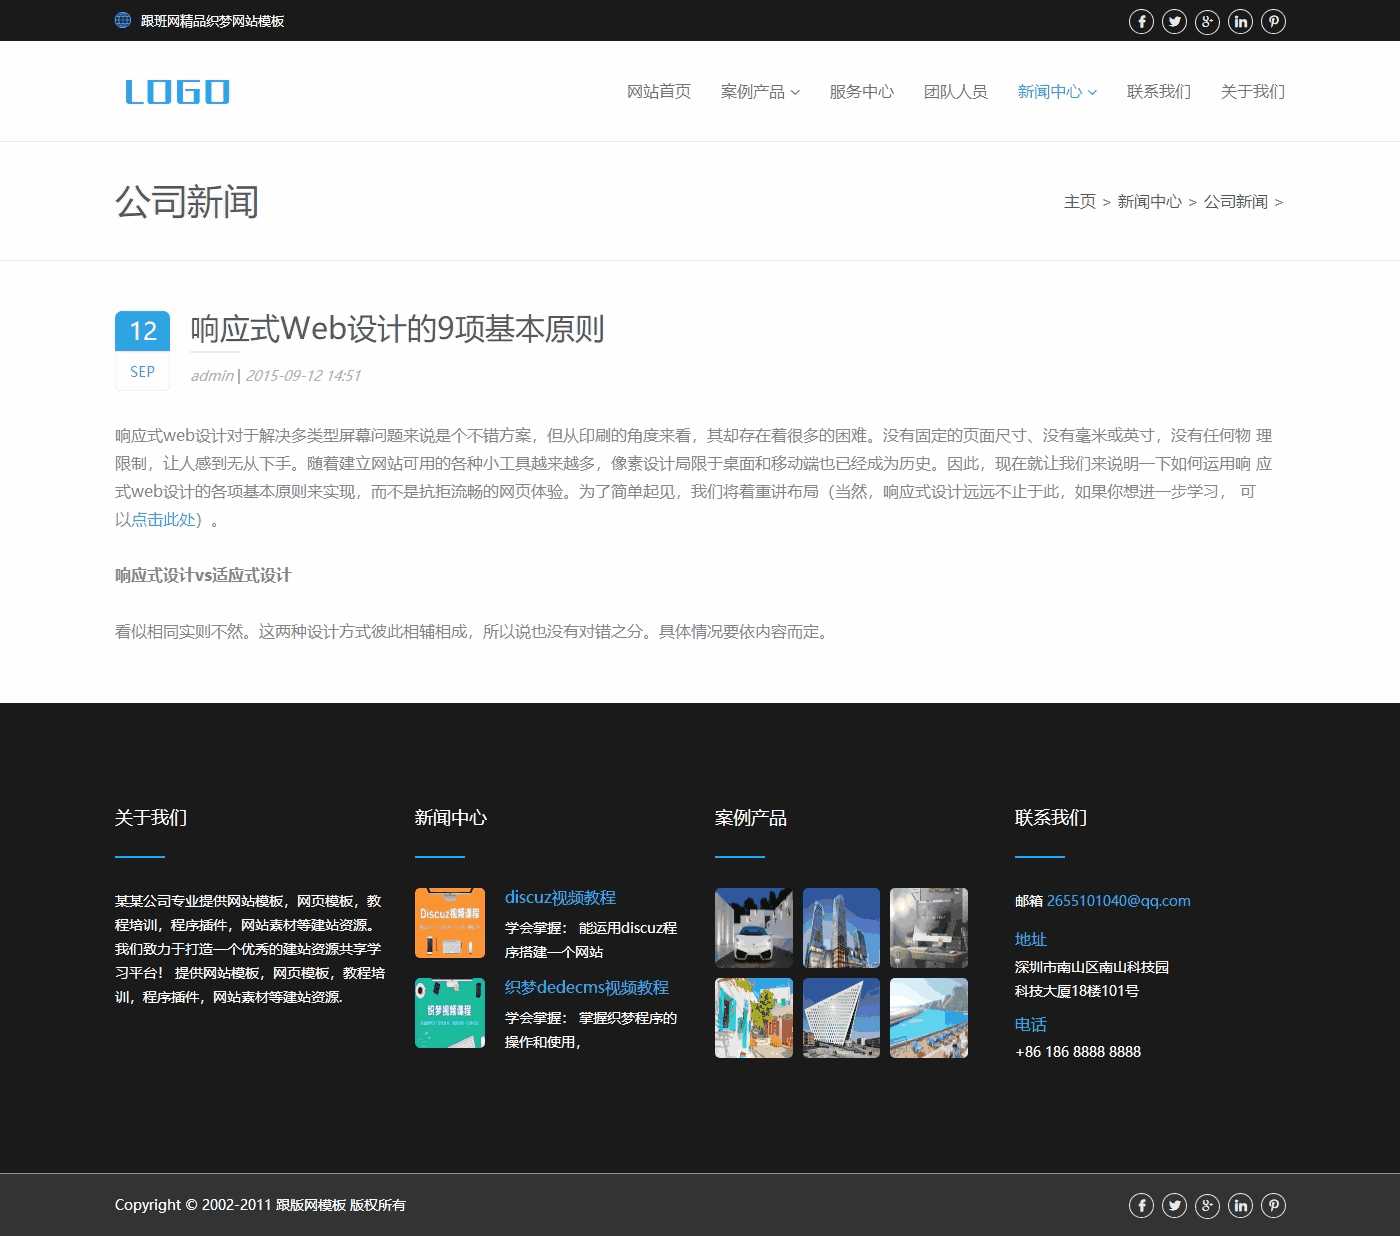Expand the 新闻中心 dropdown menu
The height and width of the screenshot is (1236, 1400).
pyautogui.click(x=1049, y=91)
